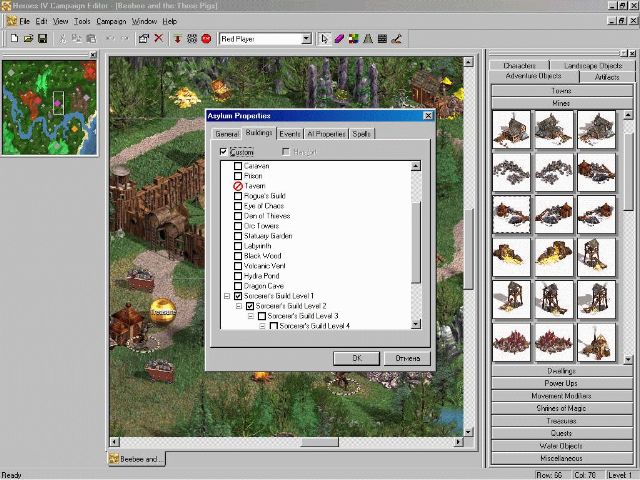Screen dimensions: 640x480
Task: Save the map with the floppy disk icon
Action: [42, 39]
